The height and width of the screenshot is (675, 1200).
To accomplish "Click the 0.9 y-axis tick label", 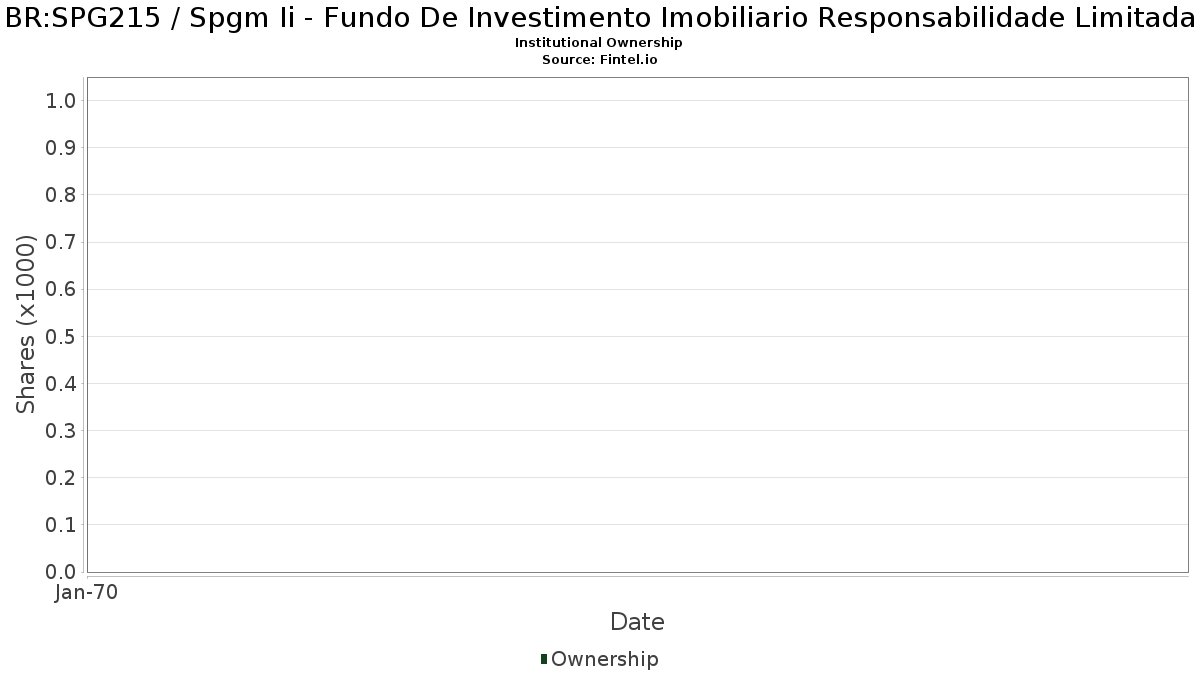I will pyautogui.click(x=61, y=148).
